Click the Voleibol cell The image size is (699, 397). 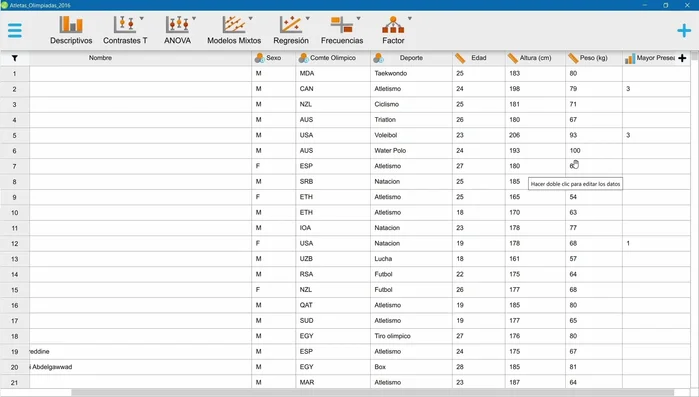point(411,135)
